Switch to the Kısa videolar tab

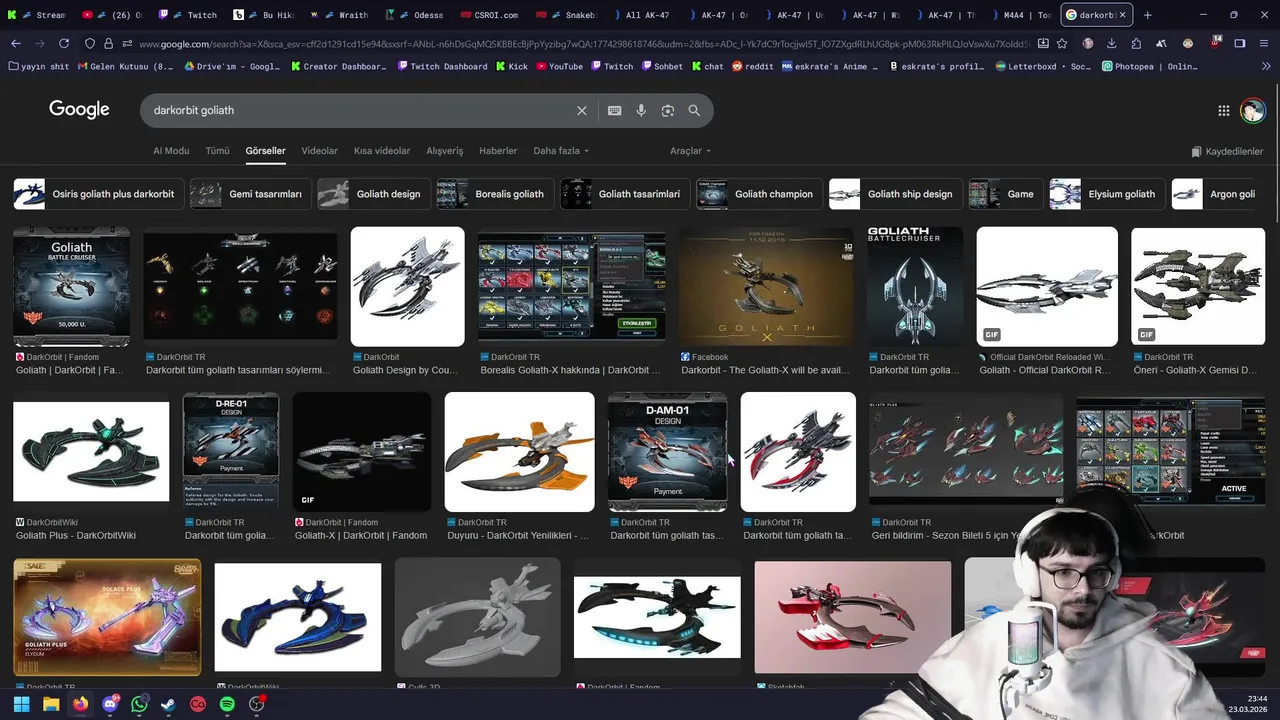382,151
